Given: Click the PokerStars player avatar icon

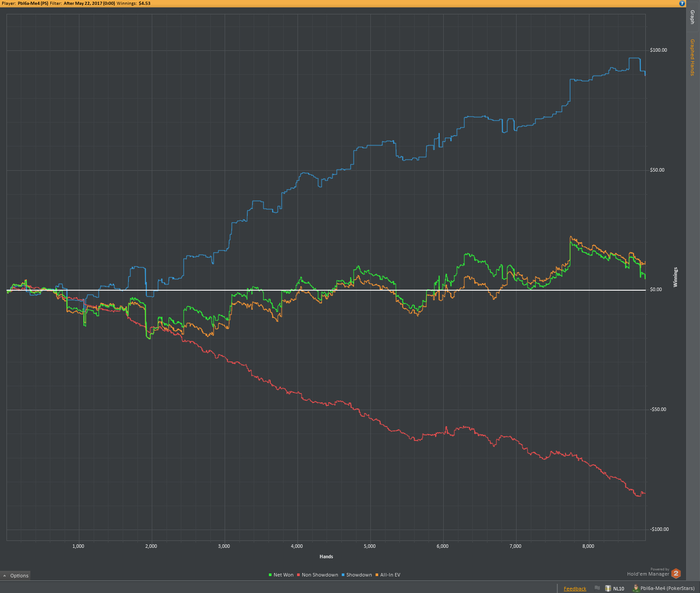Looking at the screenshot, I should click(636, 588).
